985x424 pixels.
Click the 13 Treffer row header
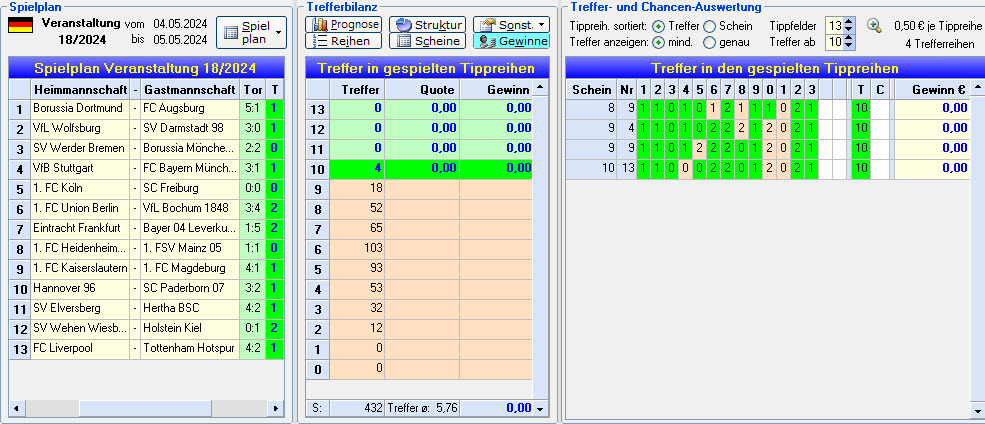pyautogui.click(x=318, y=109)
